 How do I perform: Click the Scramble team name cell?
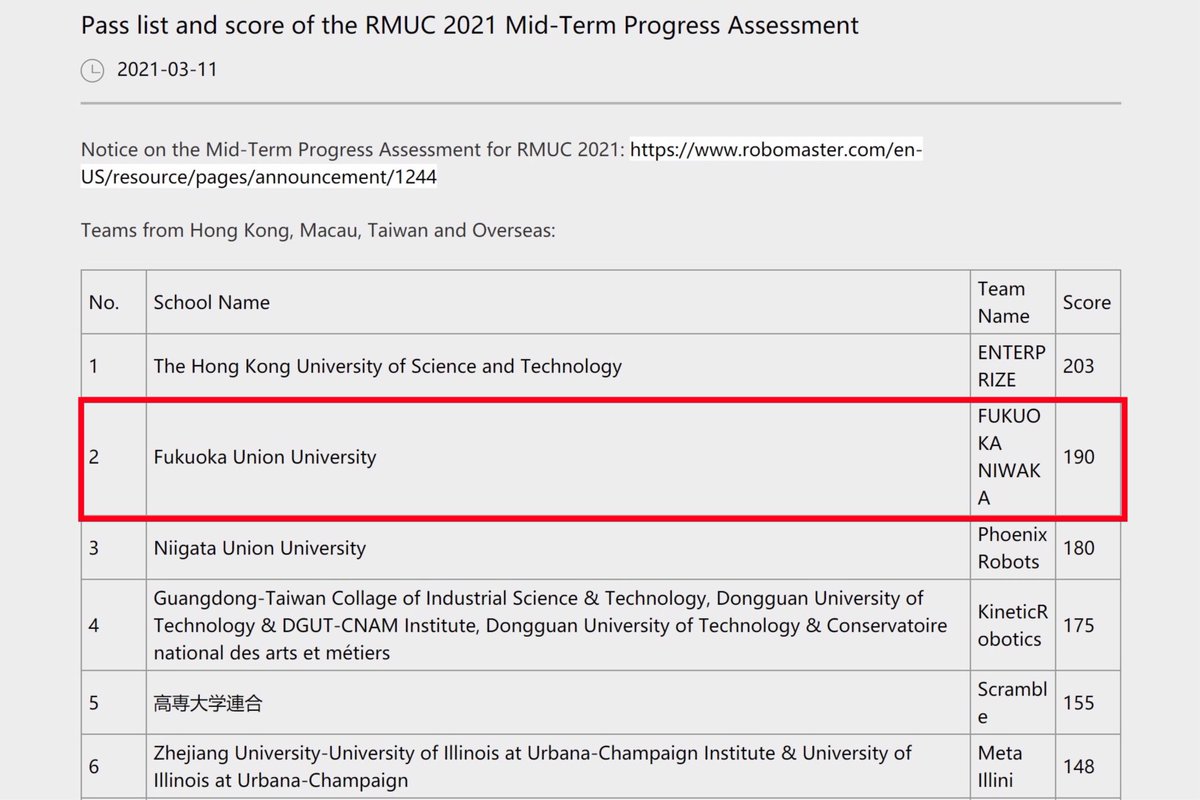click(1013, 703)
